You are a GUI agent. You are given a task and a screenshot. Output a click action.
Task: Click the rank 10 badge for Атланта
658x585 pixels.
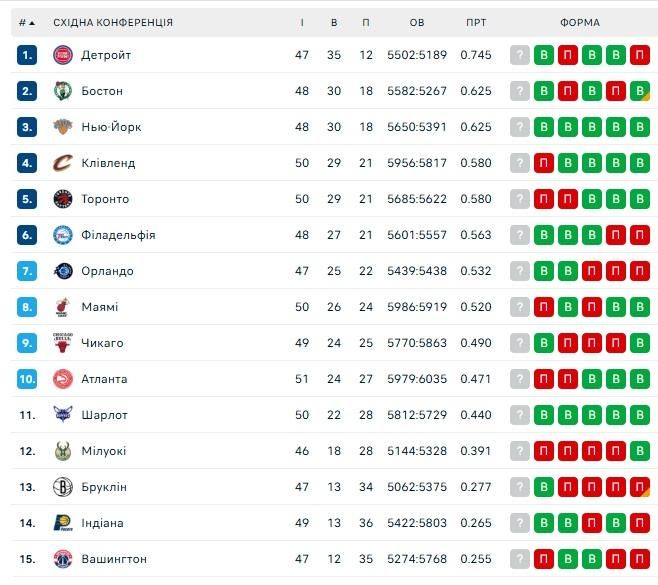[x=27, y=379]
